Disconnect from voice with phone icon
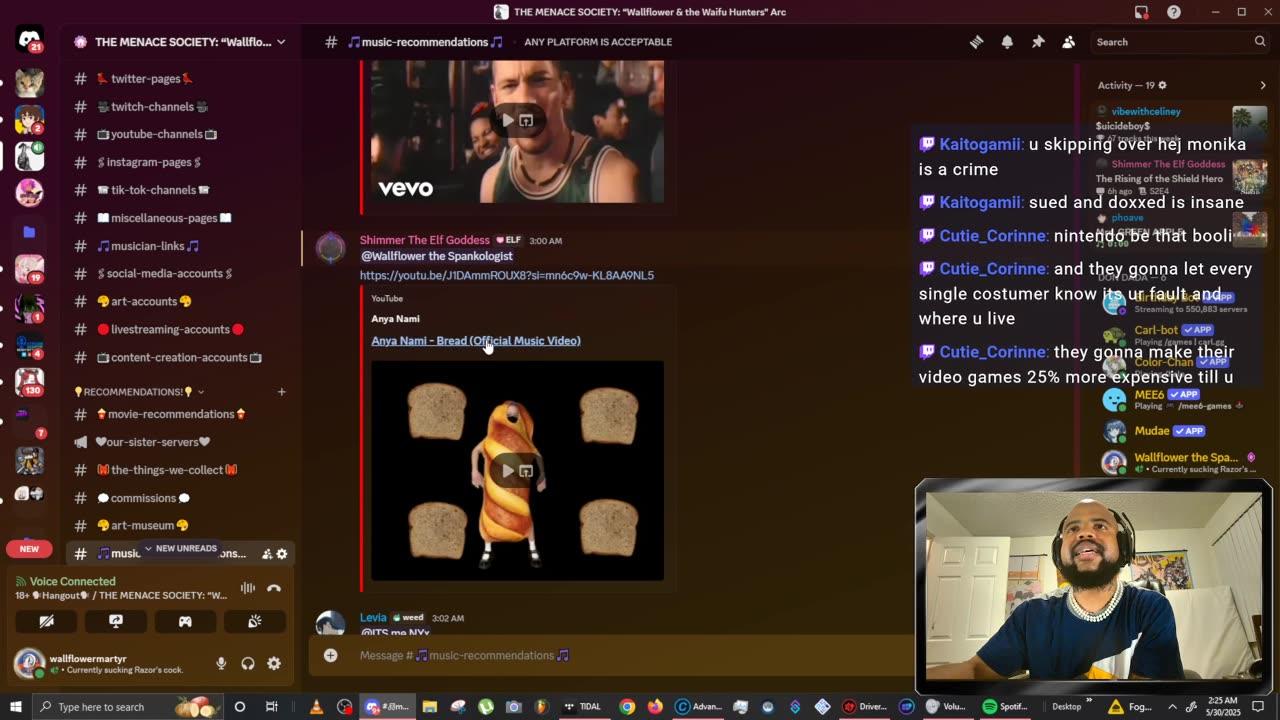 pyautogui.click(x=274, y=588)
